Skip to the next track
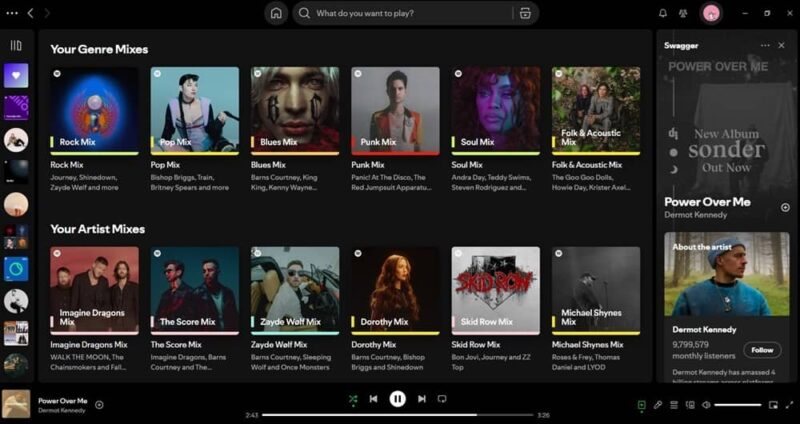 pyautogui.click(x=421, y=399)
